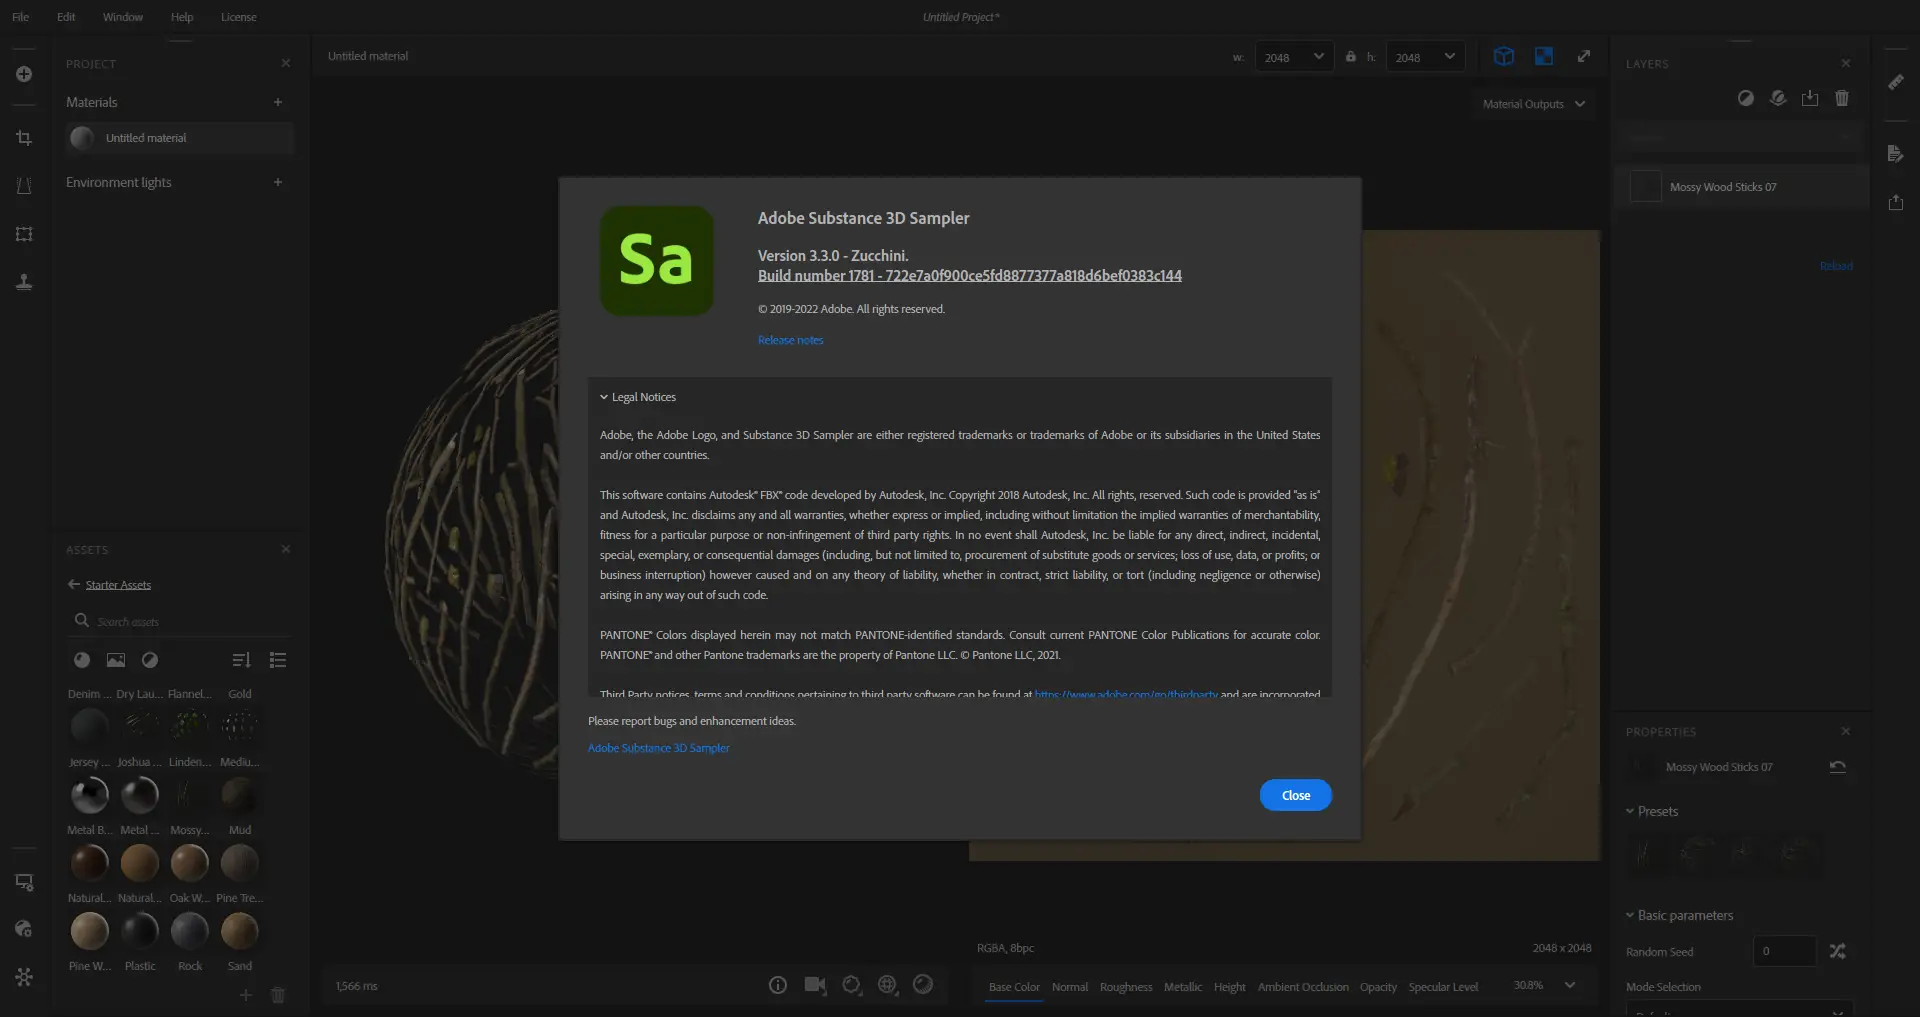Click the export-to icon in the Layers toolbar
The image size is (1920, 1017).
1810,98
